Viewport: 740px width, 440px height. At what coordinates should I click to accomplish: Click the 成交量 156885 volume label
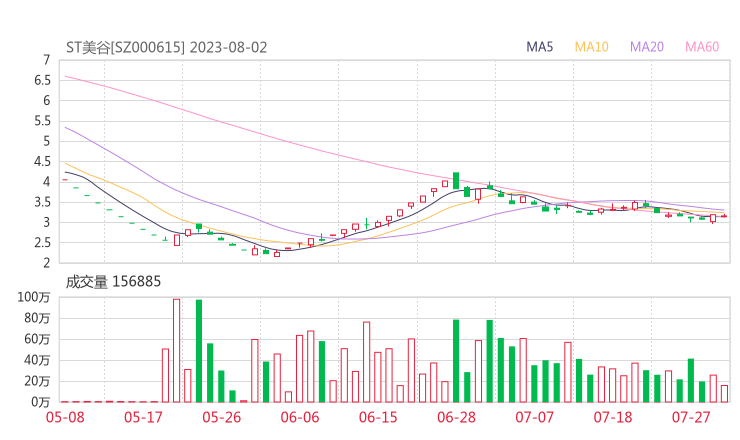pos(113,282)
